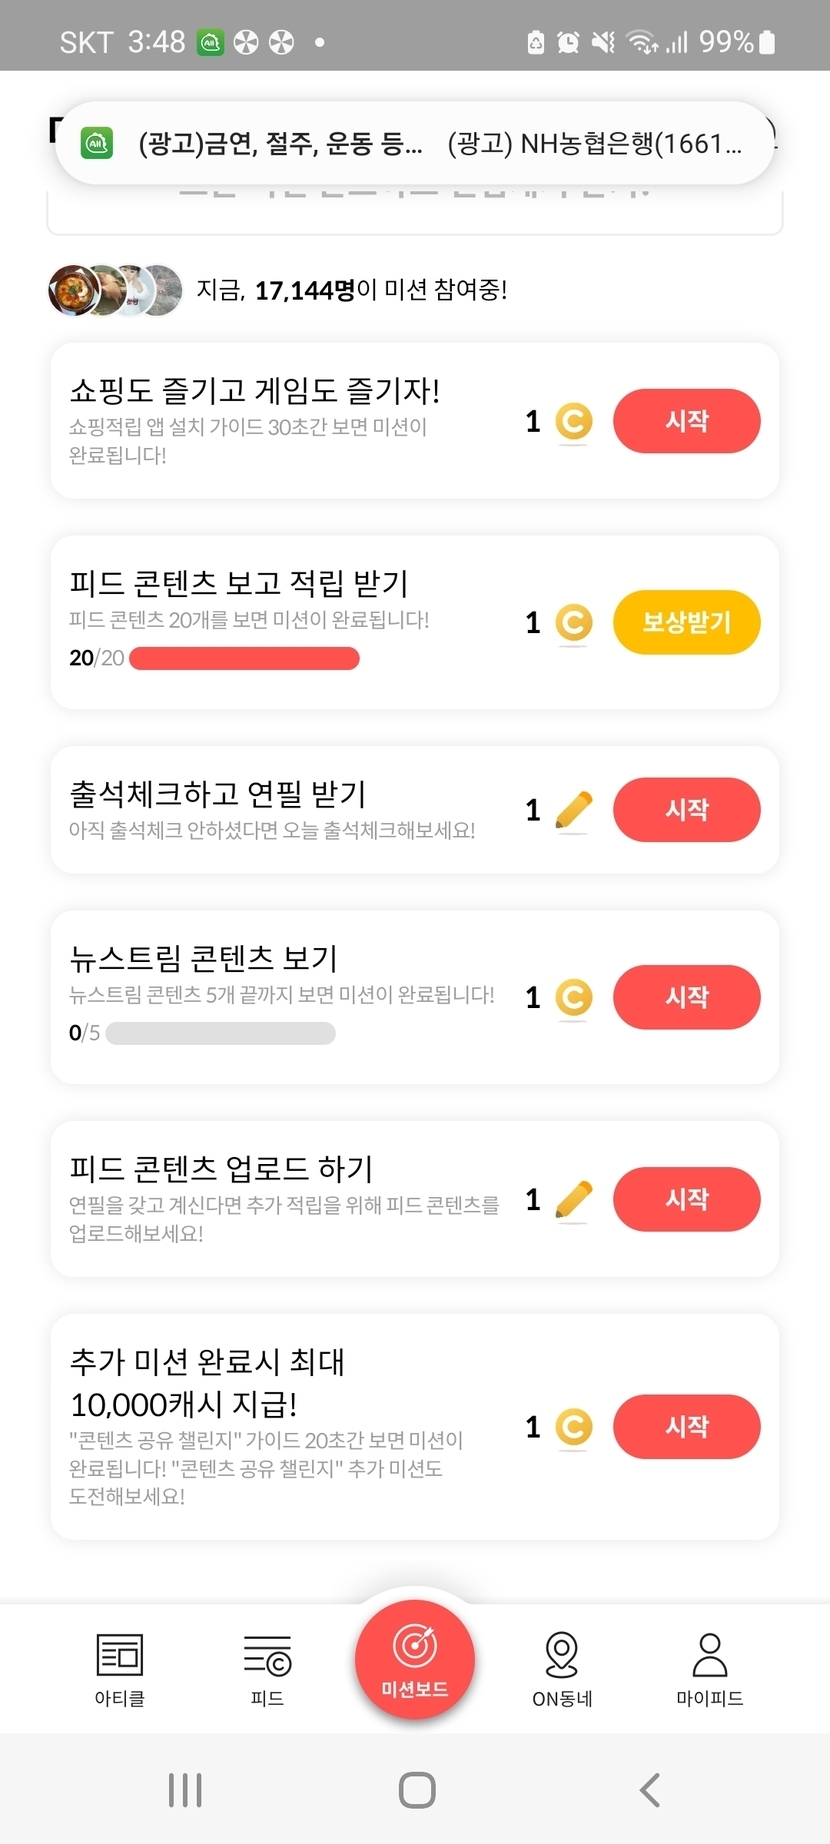Tap the pencil icon for 출석체크 mission
The height and width of the screenshot is (1844, 830).
(x=573, y=810)
